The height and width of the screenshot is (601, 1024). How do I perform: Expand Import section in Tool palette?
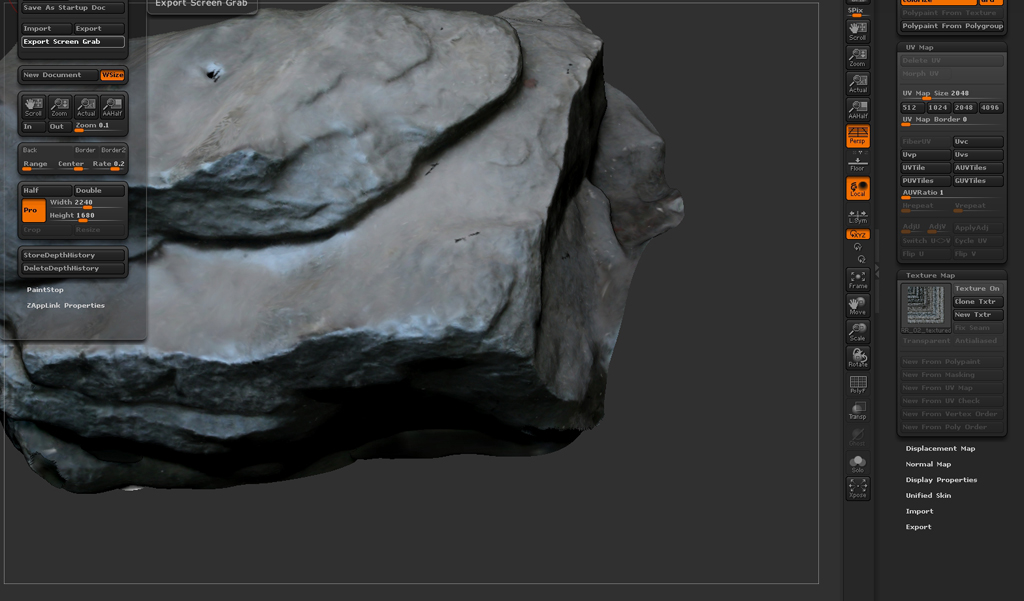[x=920, y=512]
